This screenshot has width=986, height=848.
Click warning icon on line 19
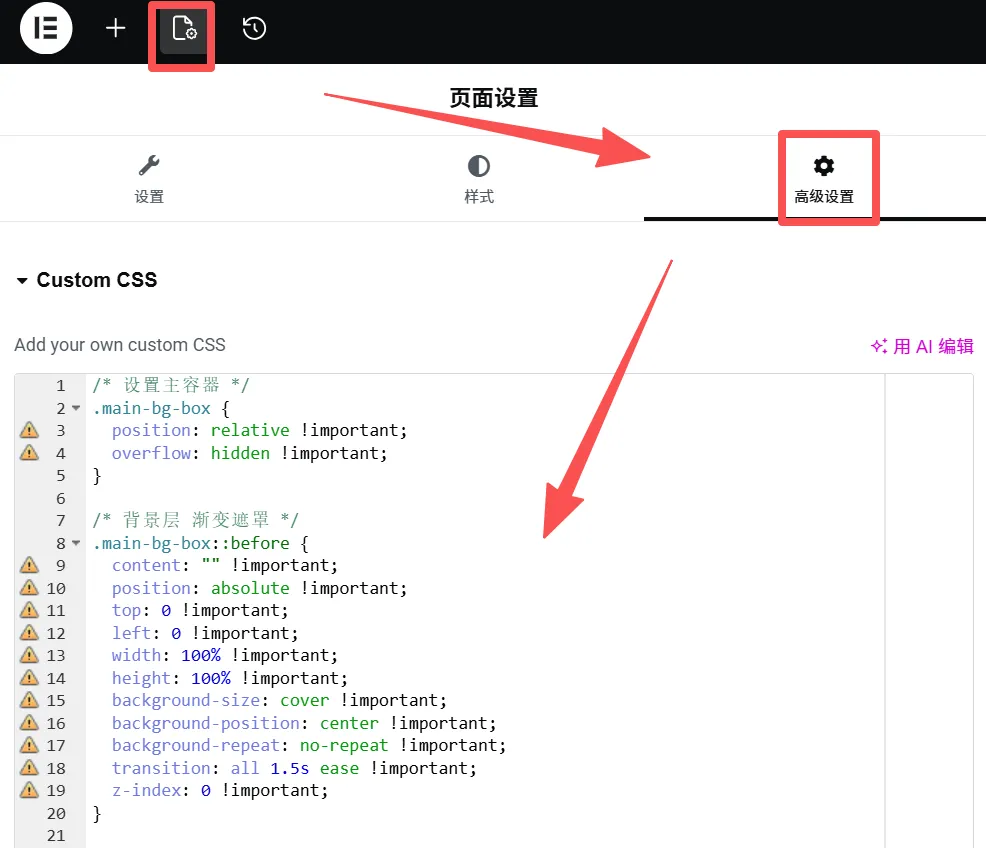29,790
